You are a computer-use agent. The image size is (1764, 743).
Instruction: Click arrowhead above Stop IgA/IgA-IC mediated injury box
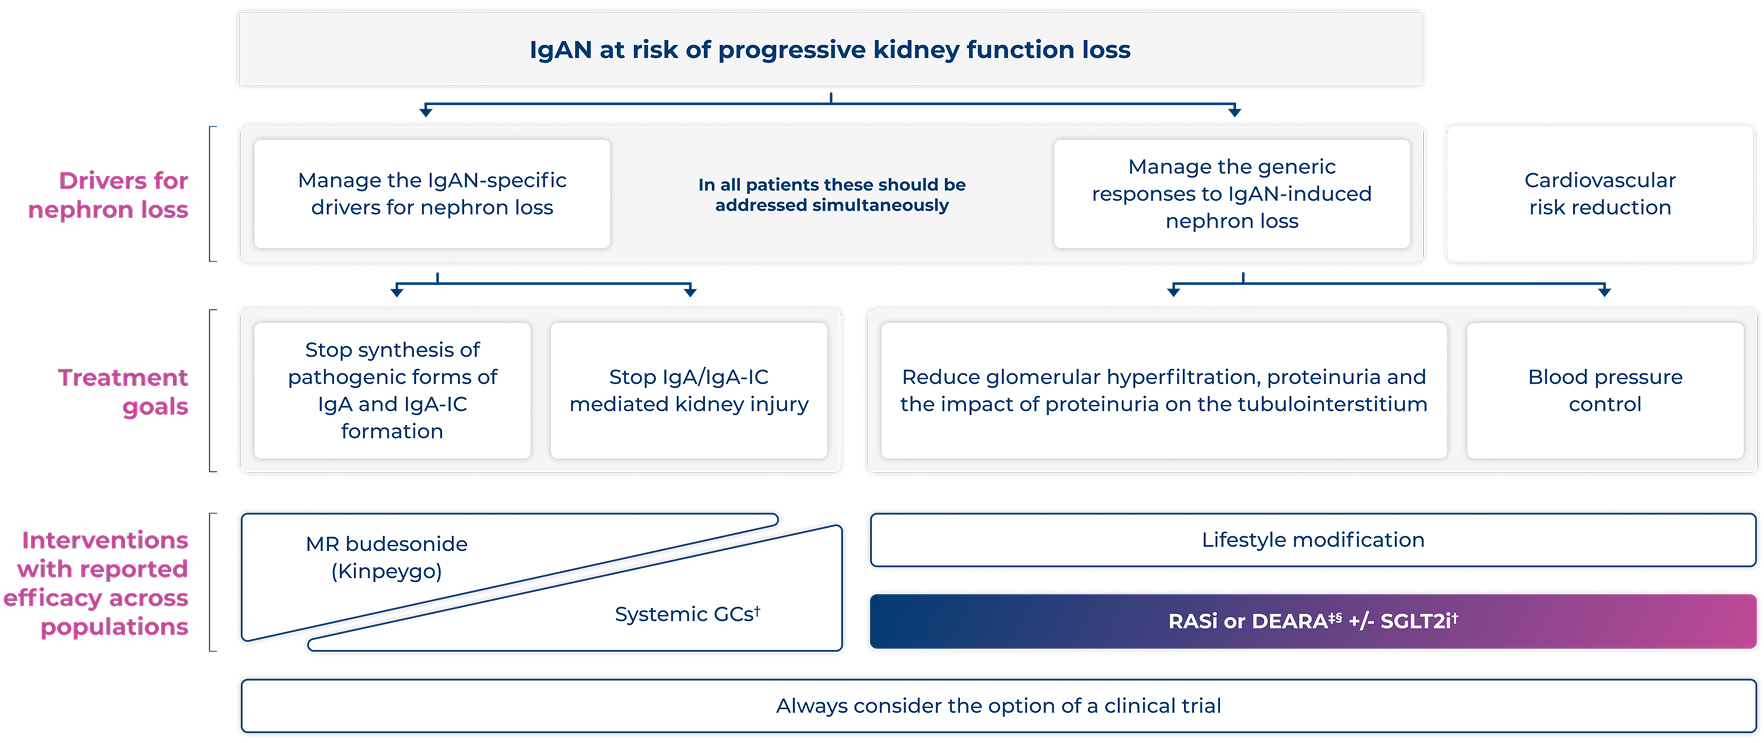689,291
